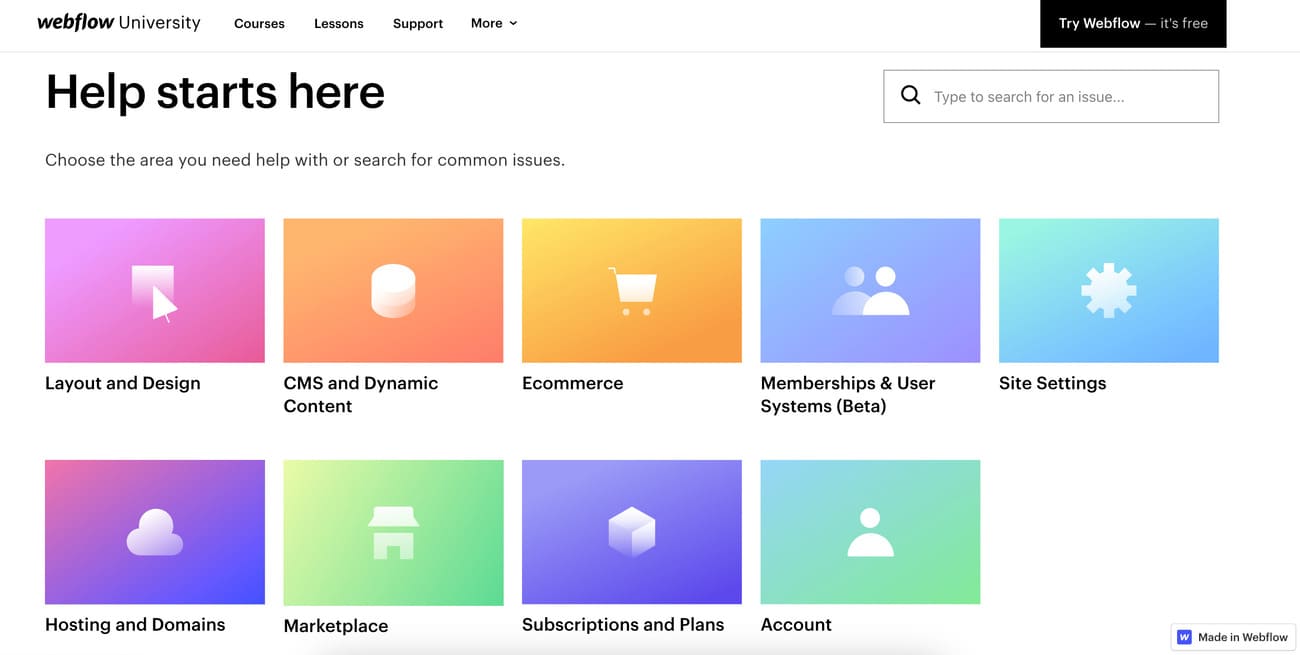Open Memberships & User Systems (Beta) link
Image resolution: width=1300 pixels, height=655 pixels.
tap(848, 394)
